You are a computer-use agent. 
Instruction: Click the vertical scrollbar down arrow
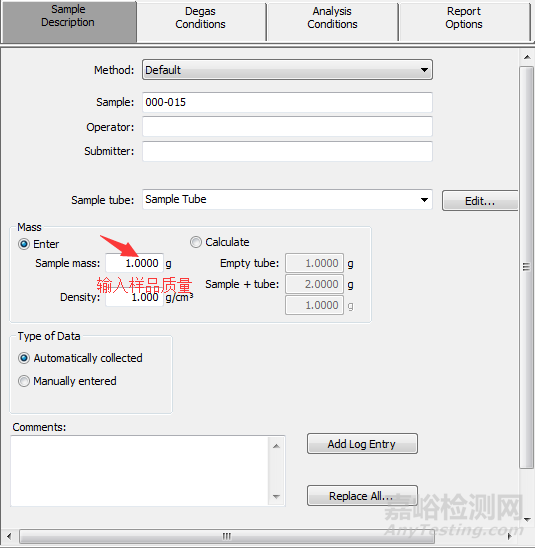527,520
